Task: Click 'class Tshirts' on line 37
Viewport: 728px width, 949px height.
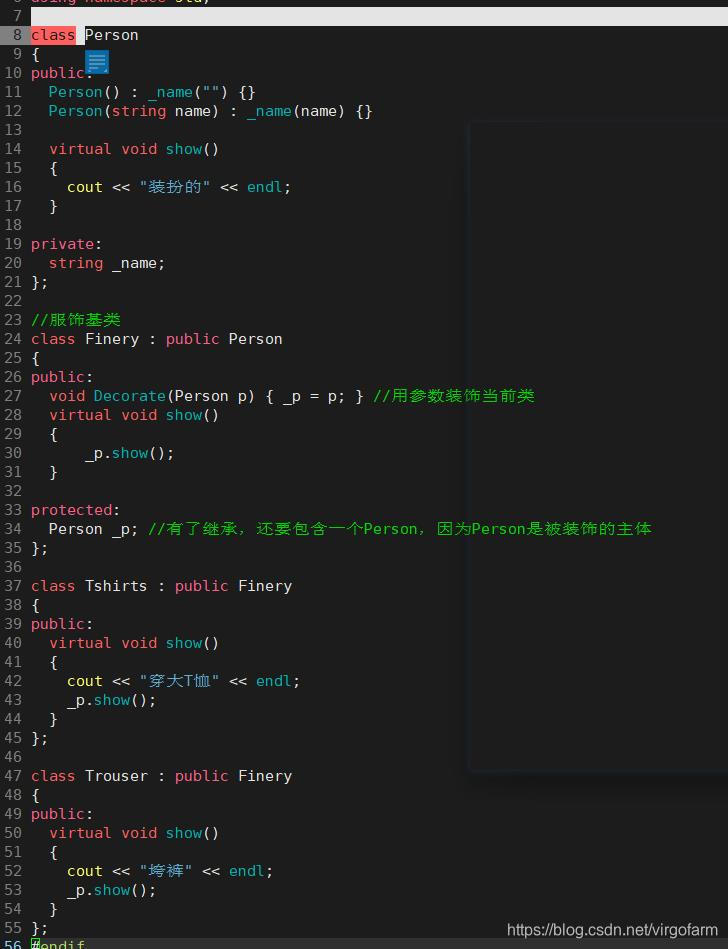Action: click(89, 586)
